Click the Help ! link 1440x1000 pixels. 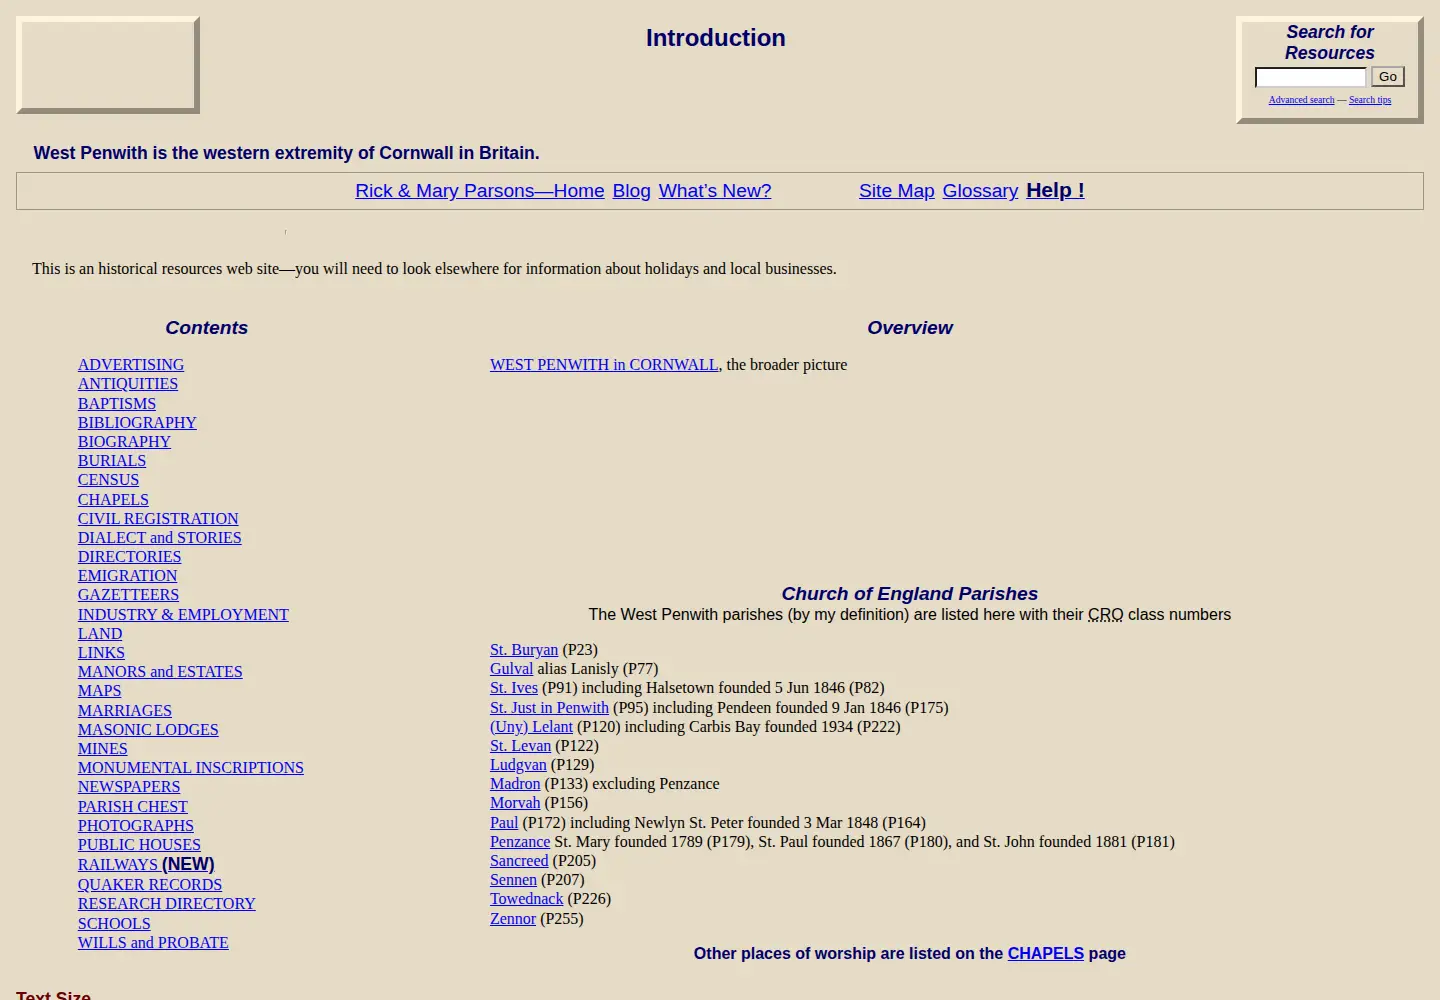[1055, 190]
